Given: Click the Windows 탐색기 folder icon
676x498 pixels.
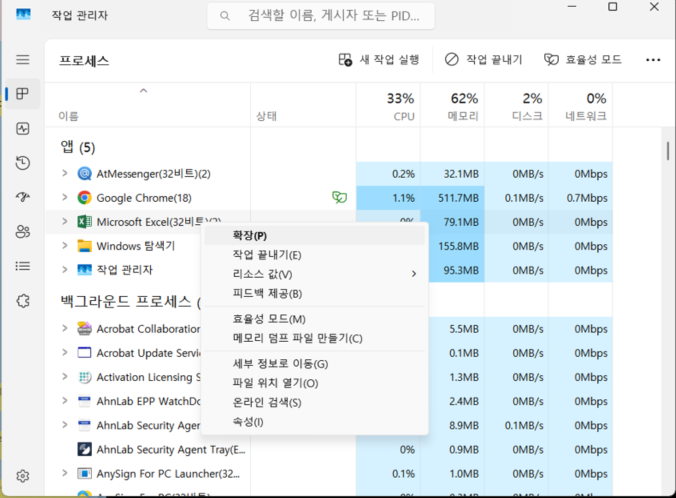Looking at the screenshot, I should [x=84, y=246].
